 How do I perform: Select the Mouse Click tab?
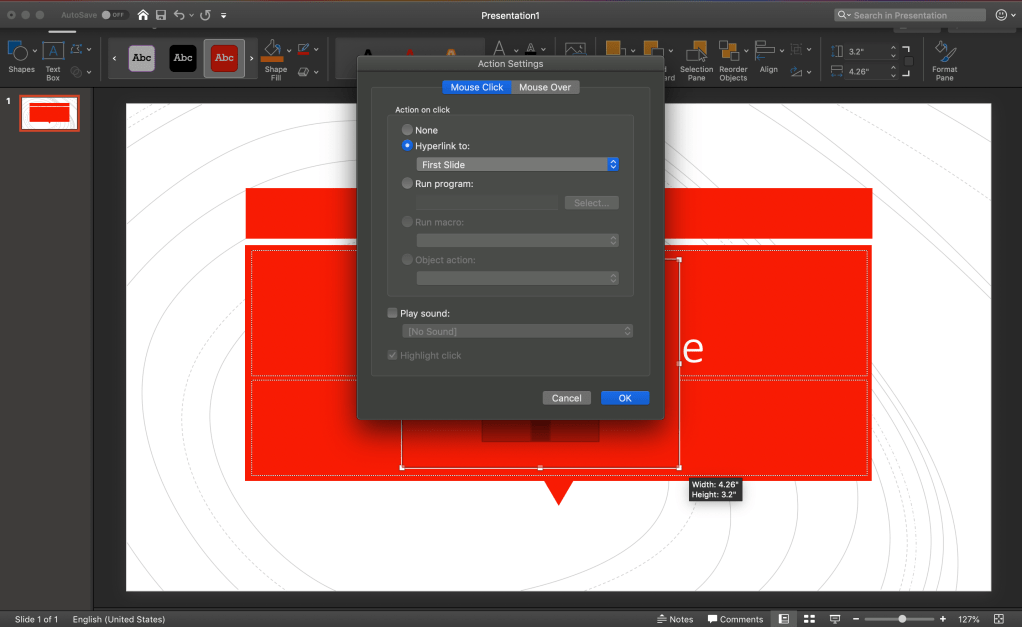pos(477,87)
